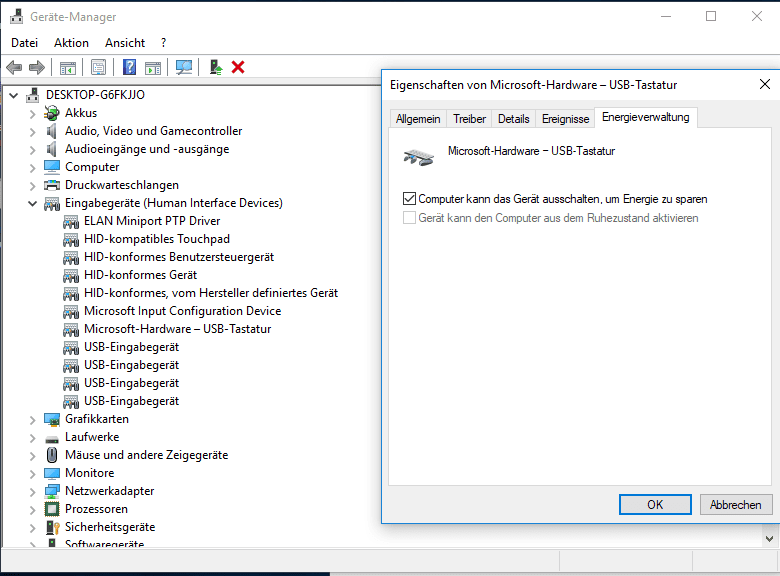Select 'HID-konformes, vom Hersteller definiertes Gerät'

[x=211, y=293]
